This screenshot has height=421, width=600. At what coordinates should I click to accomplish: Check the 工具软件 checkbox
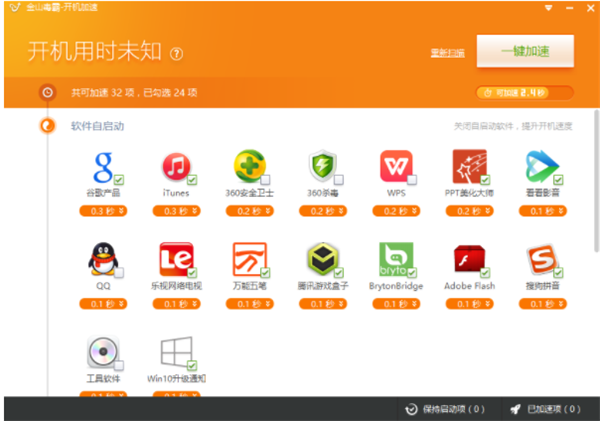[119, 366]
